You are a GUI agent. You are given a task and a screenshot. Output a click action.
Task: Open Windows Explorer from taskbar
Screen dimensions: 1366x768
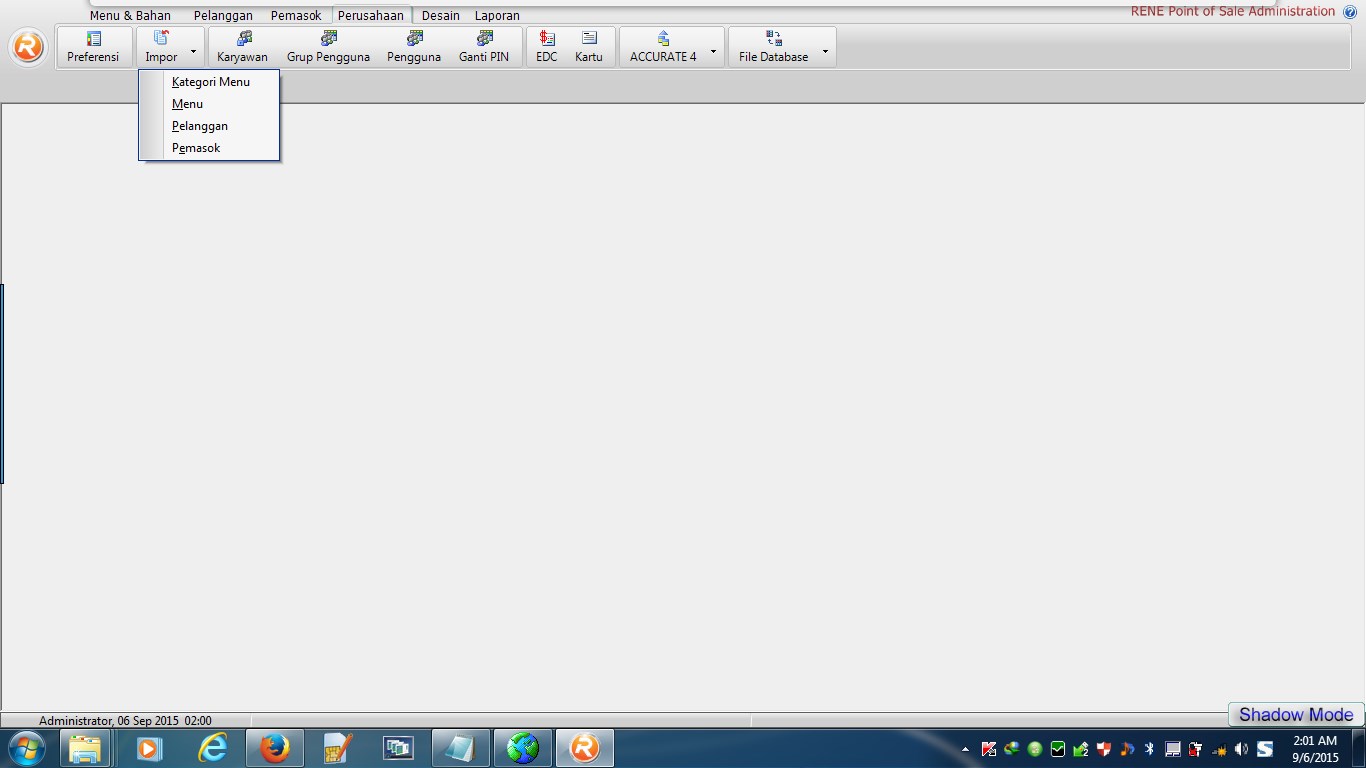tap(86, 748)
